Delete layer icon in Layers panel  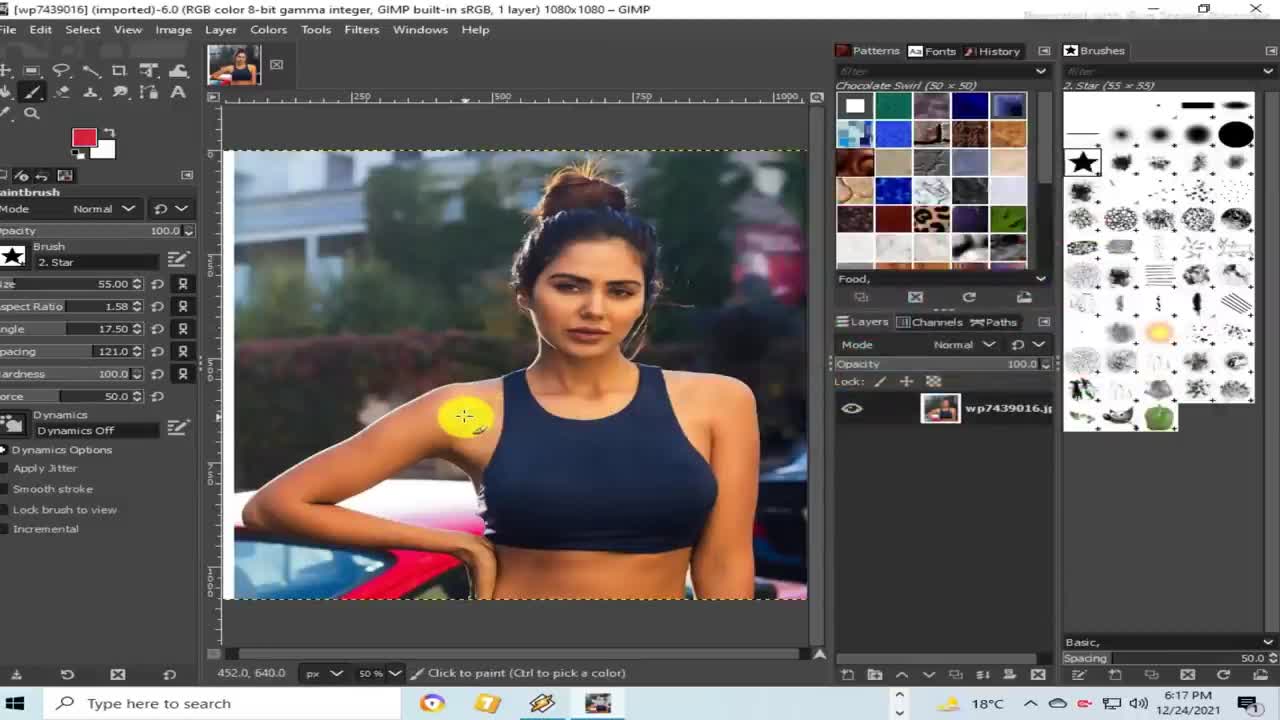click(1038, 675)
